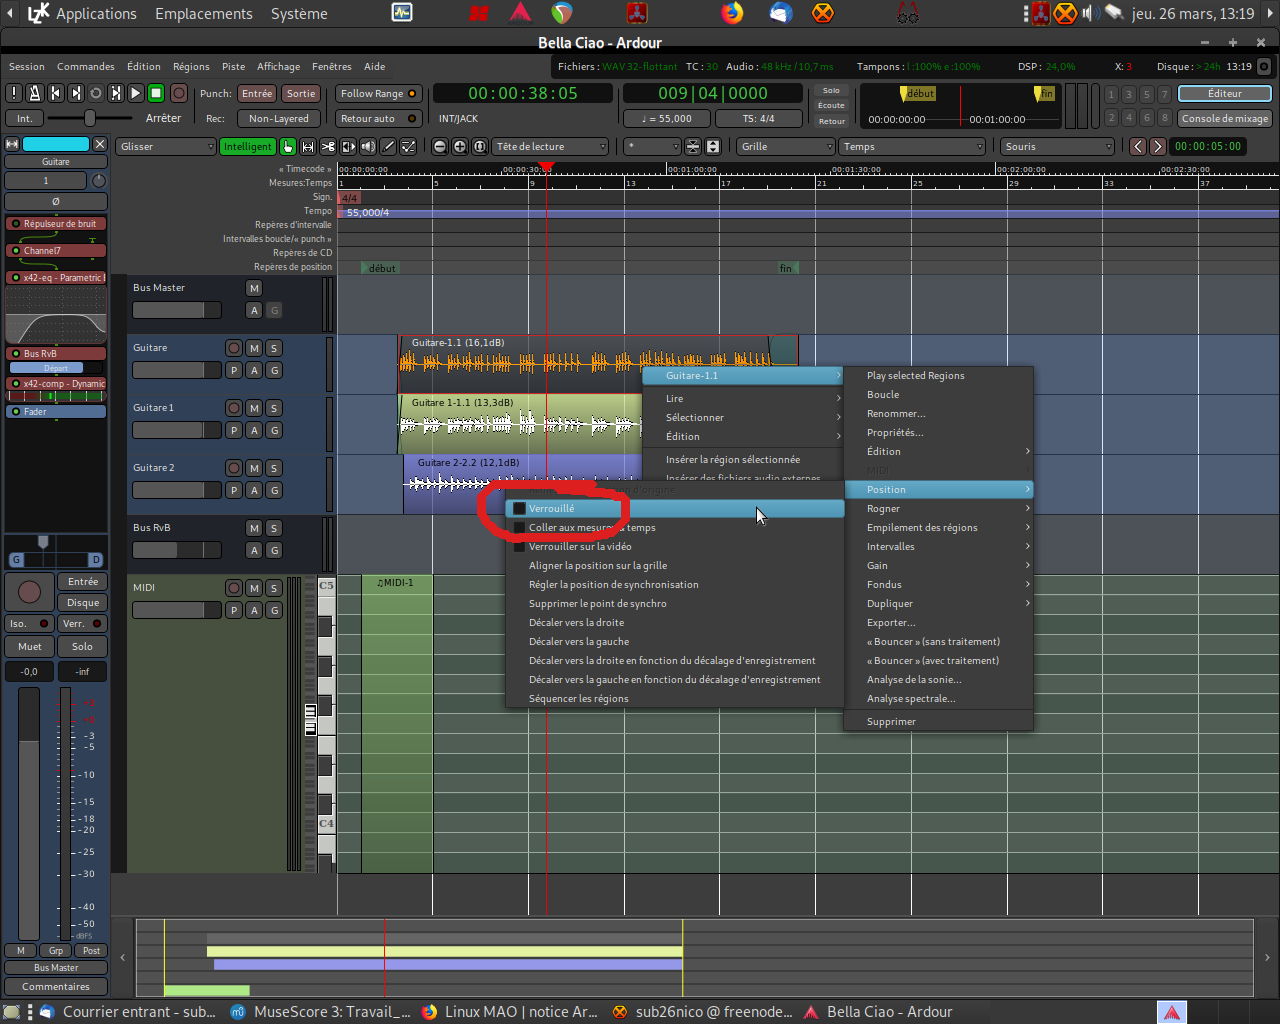Select the Cut scissors tool
The image size is (1280, 1024).
[328, 146]
